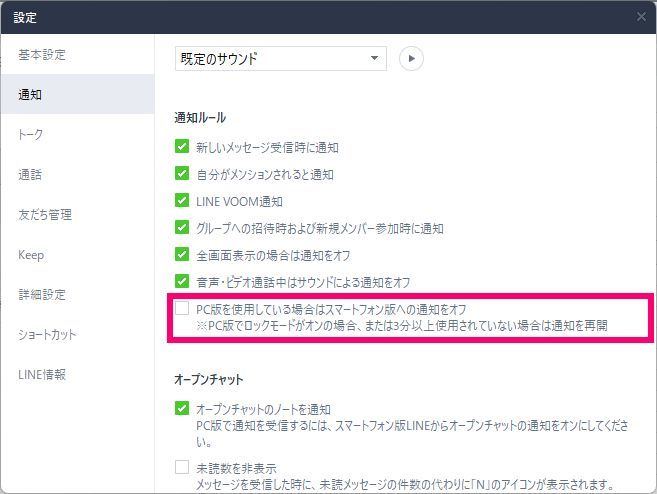Select the 通知 settings section
Screen dimensions: 657x494
click(77, 94)
